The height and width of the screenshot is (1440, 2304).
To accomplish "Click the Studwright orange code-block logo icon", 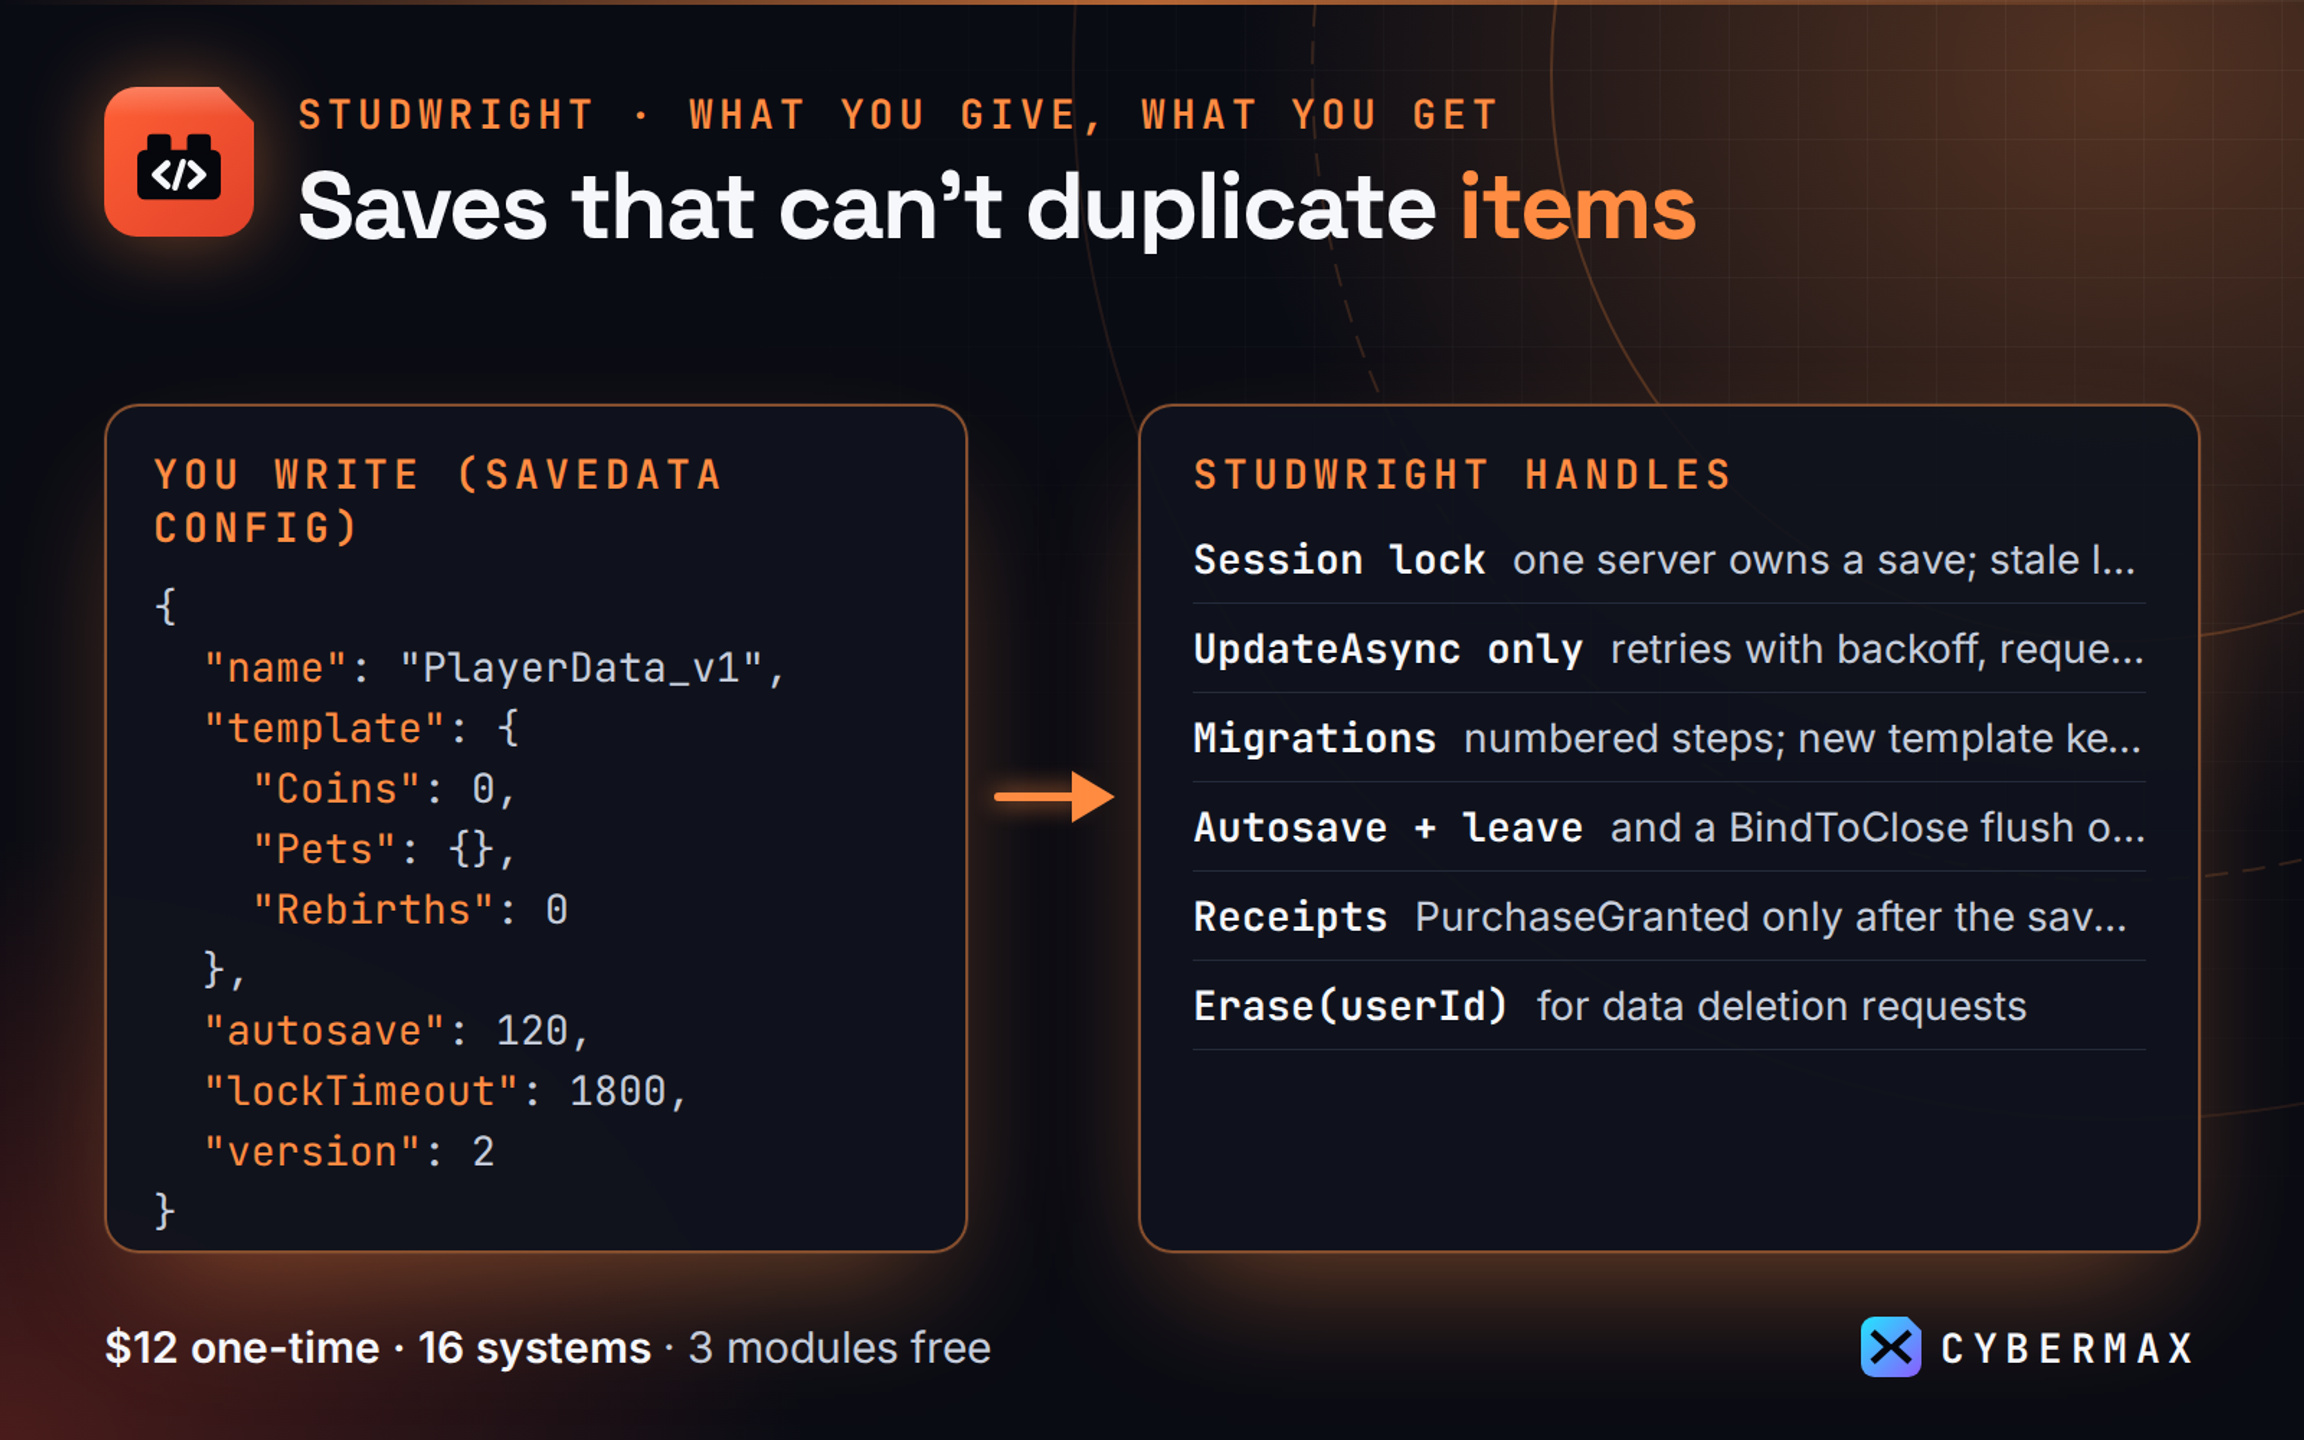I will (x=179, y=162).
